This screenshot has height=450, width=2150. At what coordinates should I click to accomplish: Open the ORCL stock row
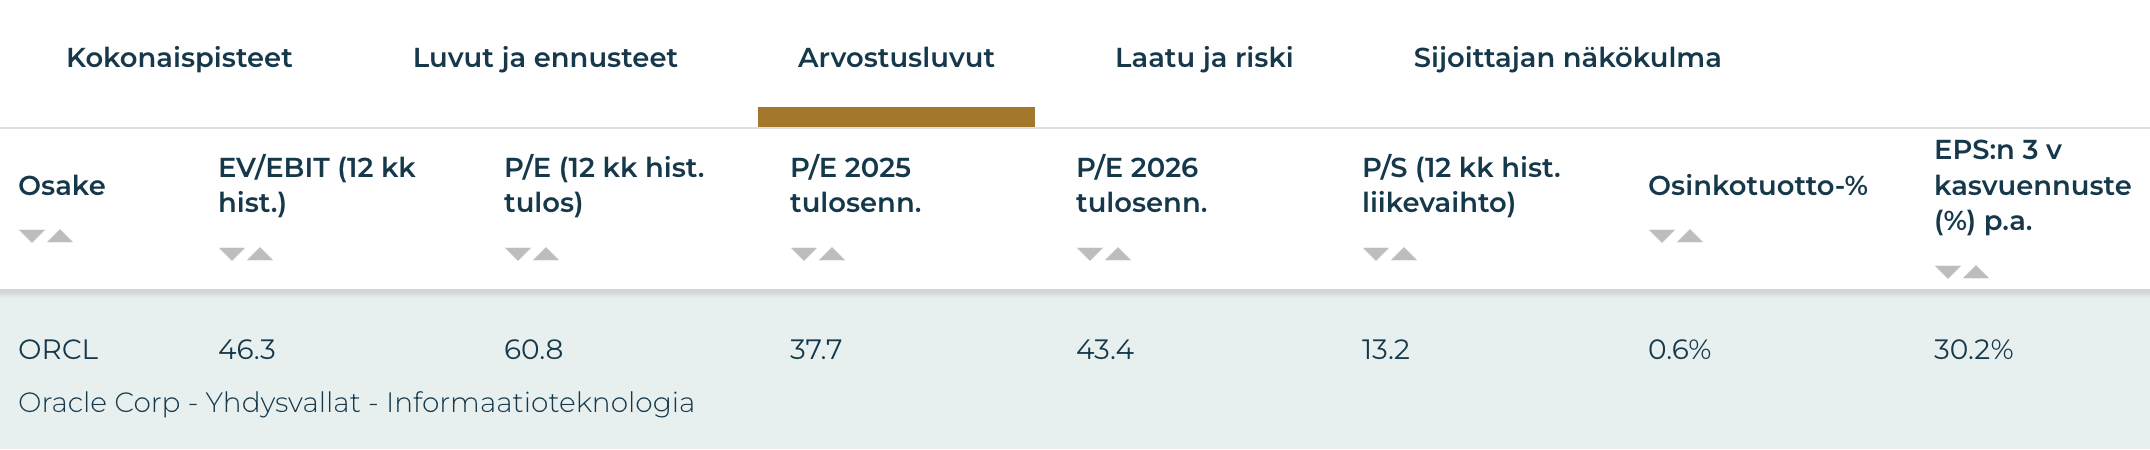pos(58,350)
